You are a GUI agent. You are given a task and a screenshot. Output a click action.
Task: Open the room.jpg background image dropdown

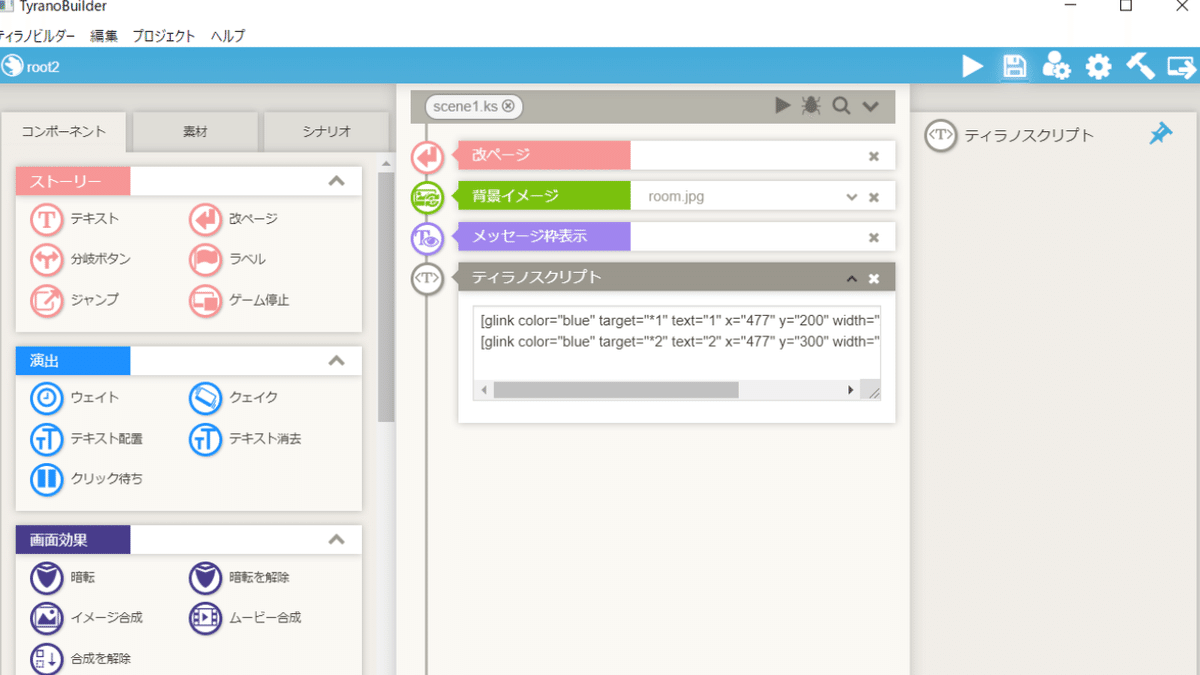851,197
